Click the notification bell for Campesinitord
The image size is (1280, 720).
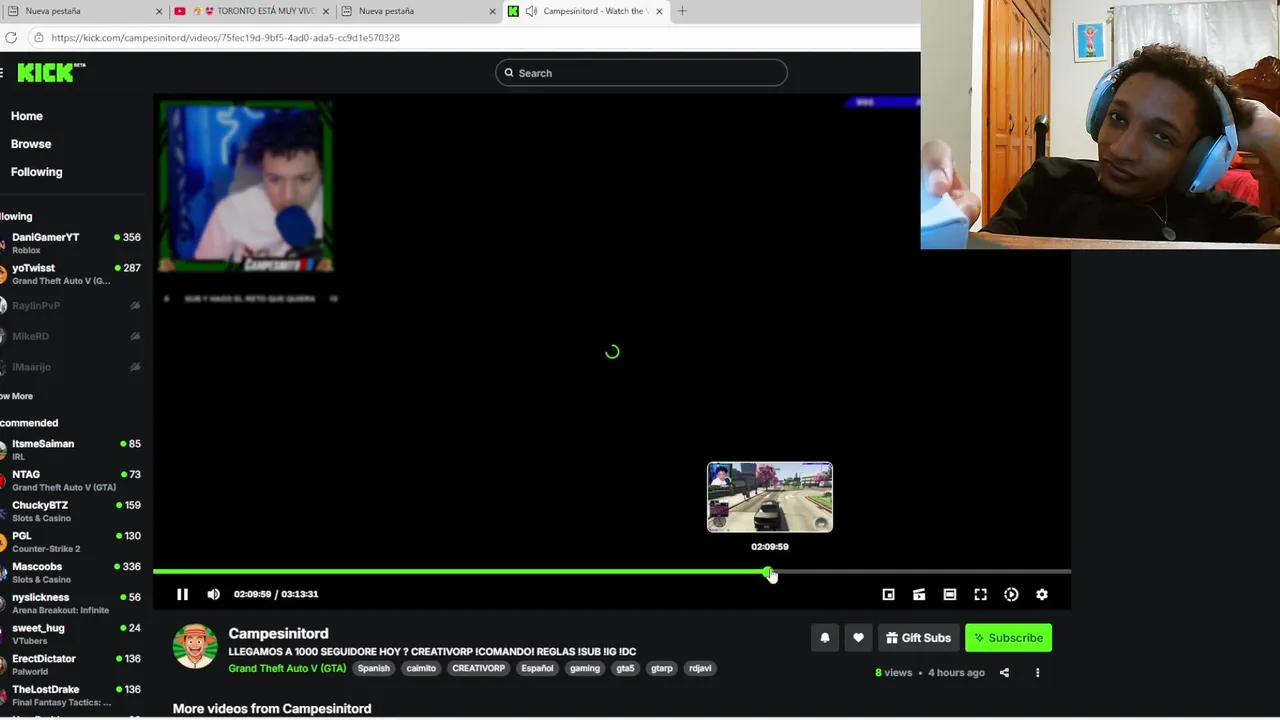click(825, 638)
